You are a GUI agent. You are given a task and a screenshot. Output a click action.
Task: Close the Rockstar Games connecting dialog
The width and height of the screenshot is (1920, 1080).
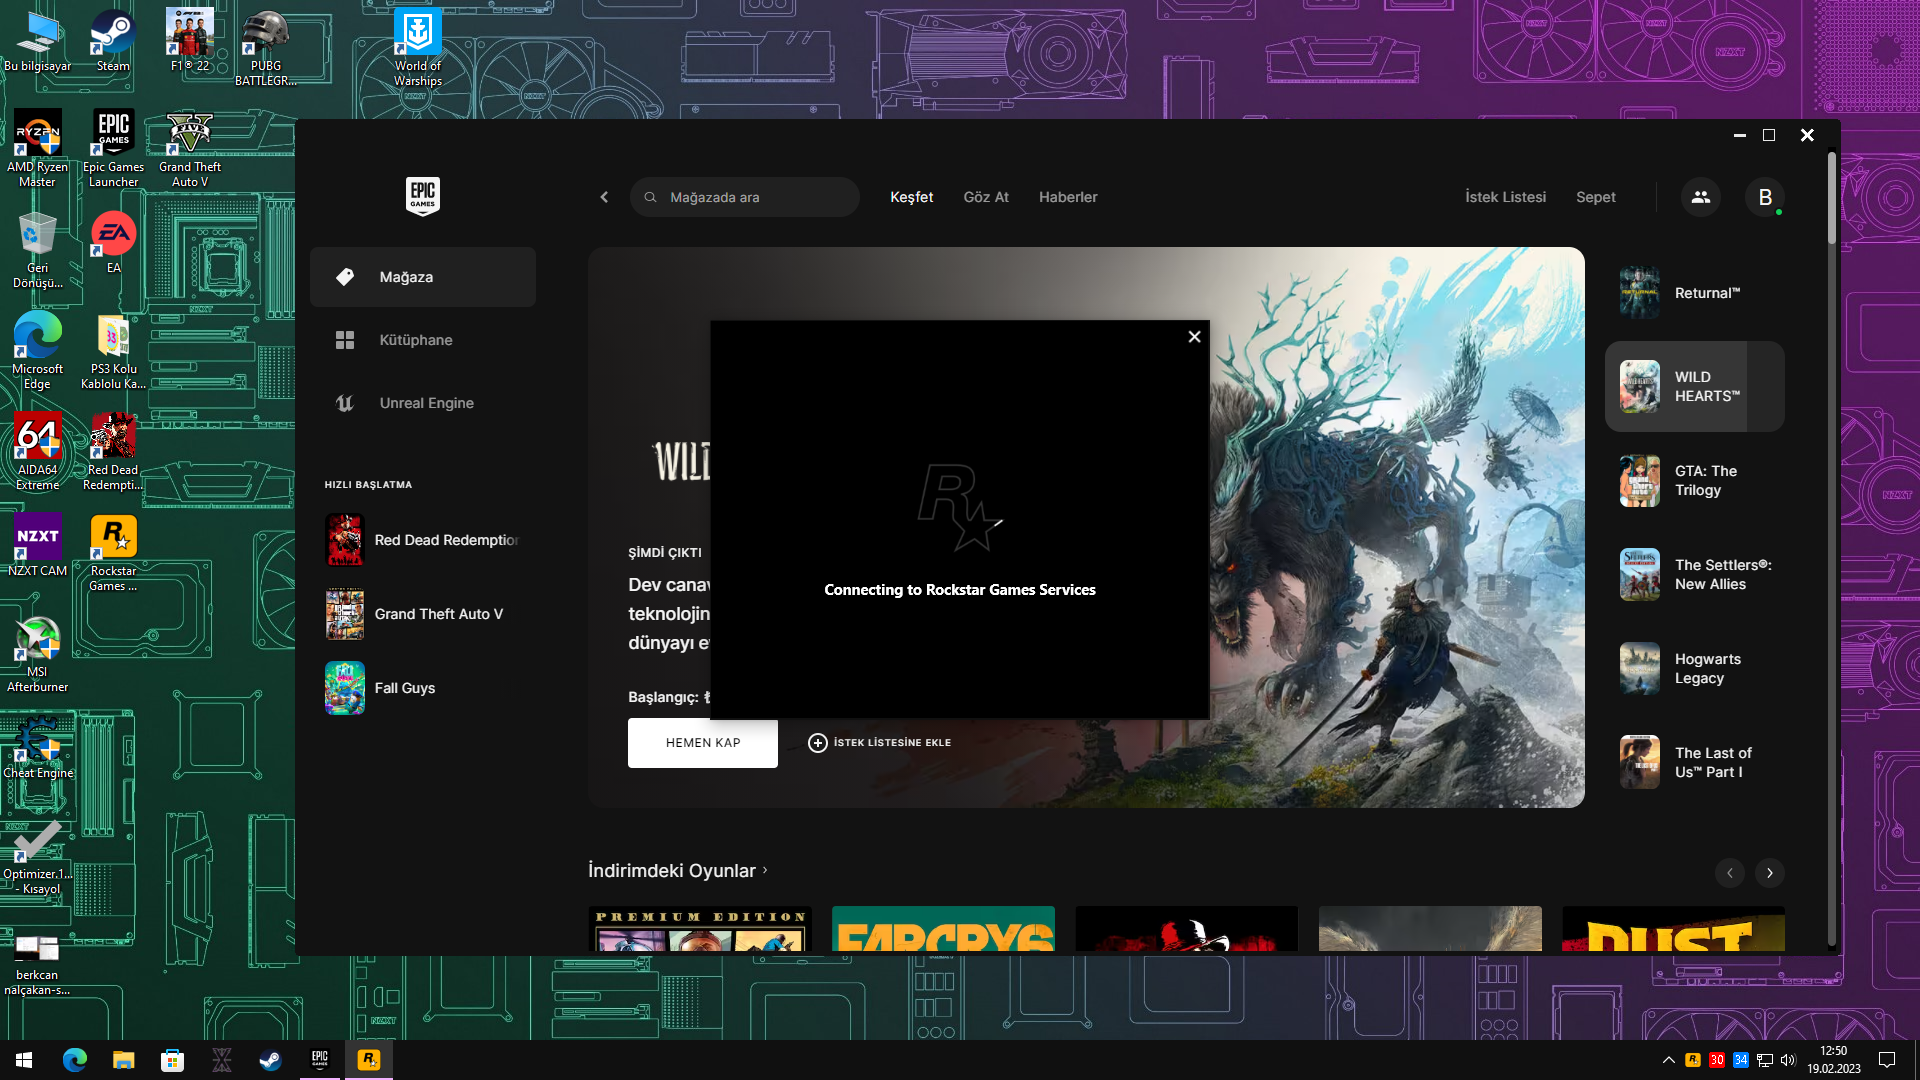pos(1194,337)
